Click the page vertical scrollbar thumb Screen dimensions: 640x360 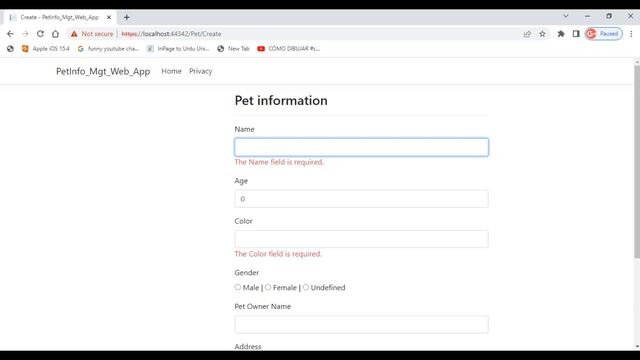pyautogui.click(x=637, y=161)
